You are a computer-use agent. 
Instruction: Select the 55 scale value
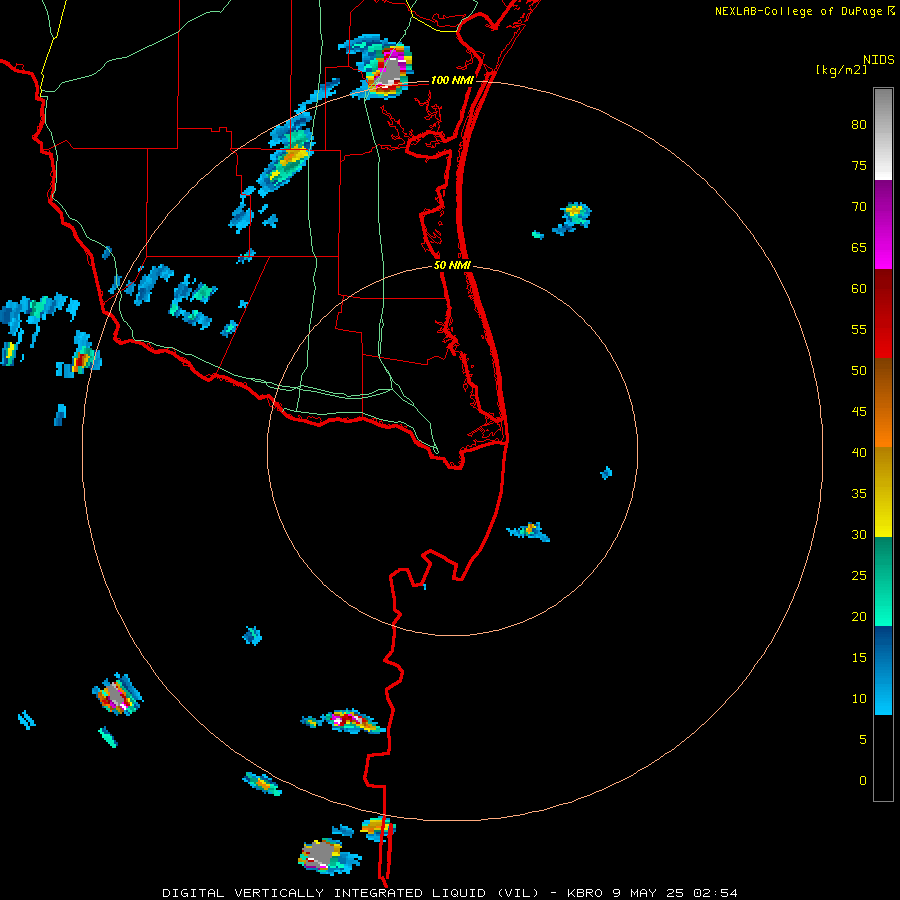[x=859, y=329]
